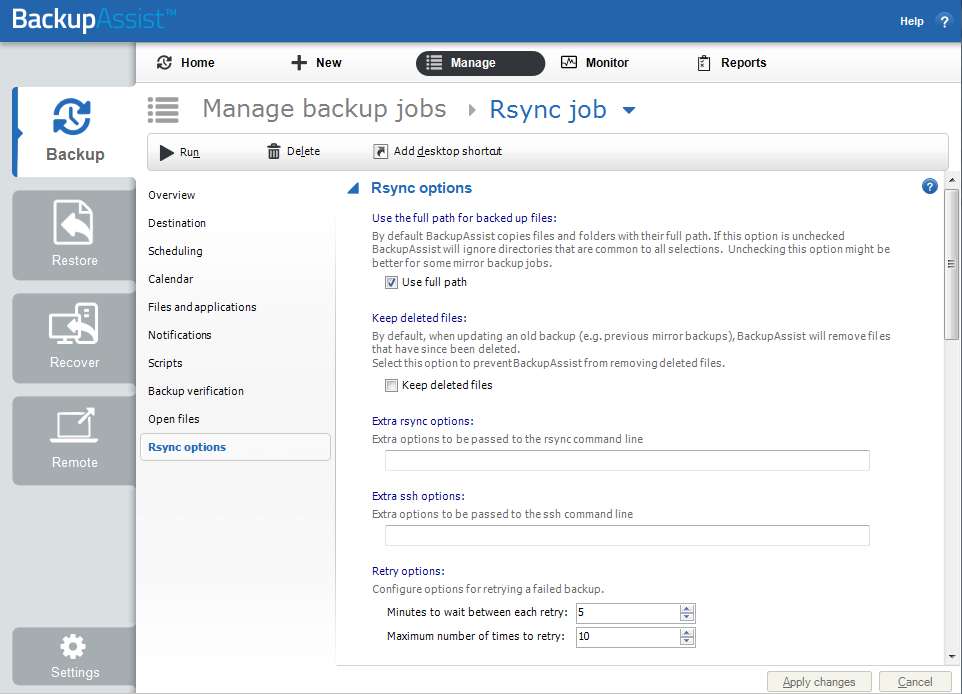Click the Extra ssh options input field
This screenshot has width=962, height=694.
pos(627,535)
